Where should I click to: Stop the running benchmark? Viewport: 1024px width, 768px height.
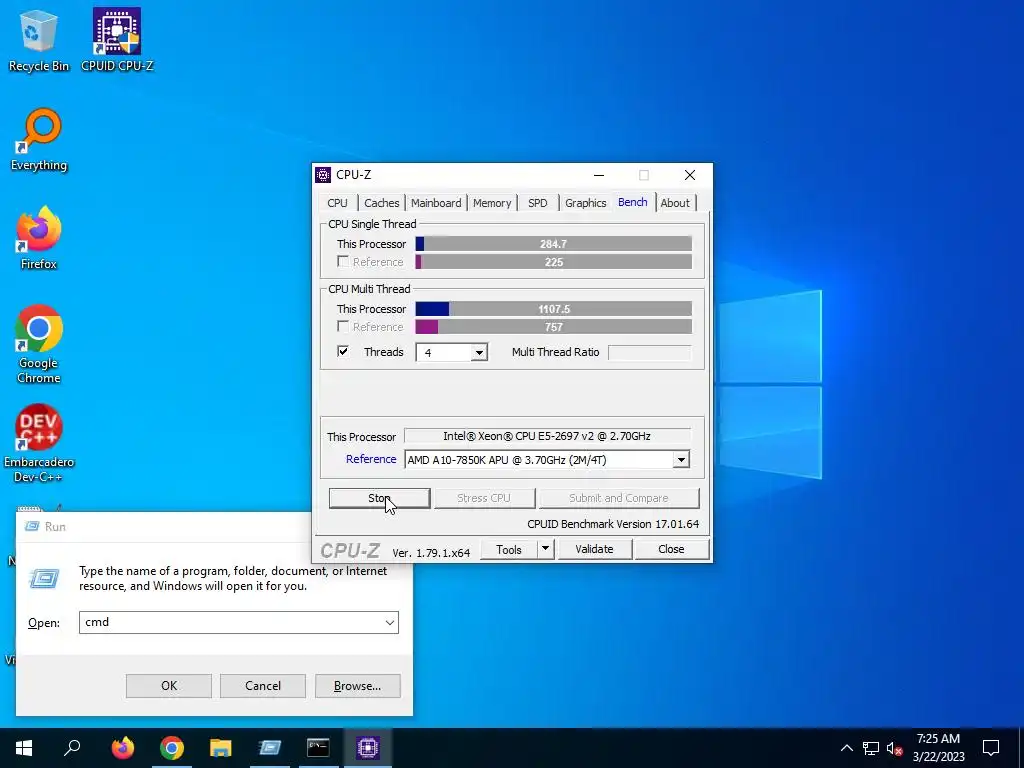click(x=379, y=498)
